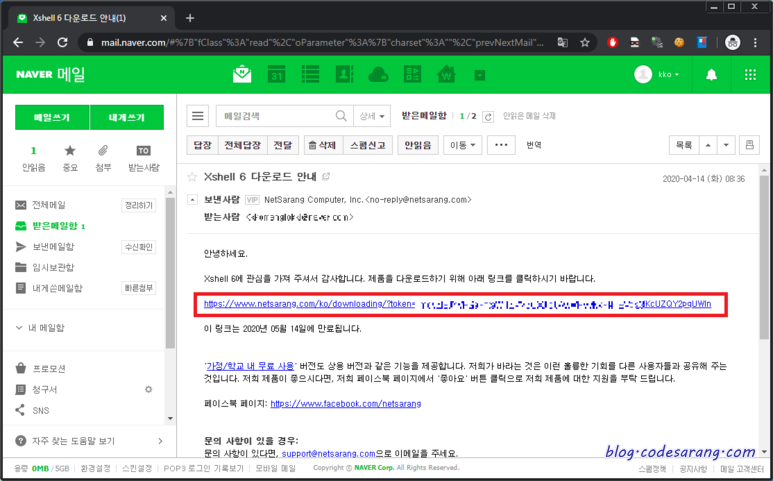Screen dimensions: 773x481
Task: Open the Memo list icon in header
Action: point(310,74)
